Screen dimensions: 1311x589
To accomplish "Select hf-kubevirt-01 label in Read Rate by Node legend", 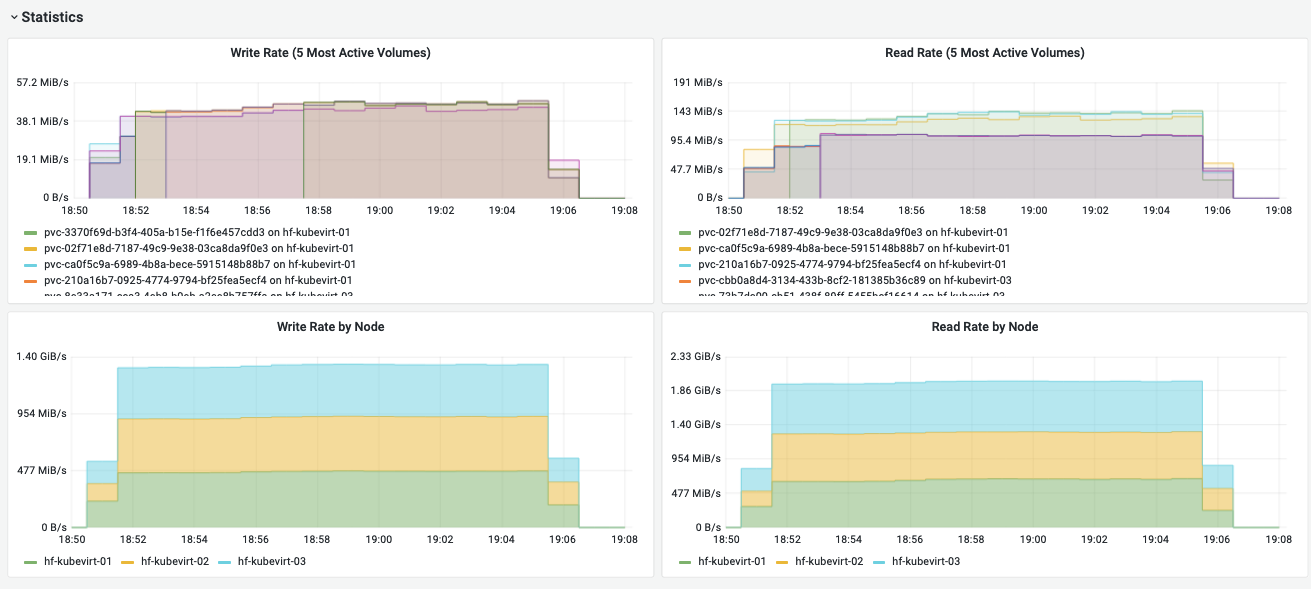I will click(x=731, y=562).
